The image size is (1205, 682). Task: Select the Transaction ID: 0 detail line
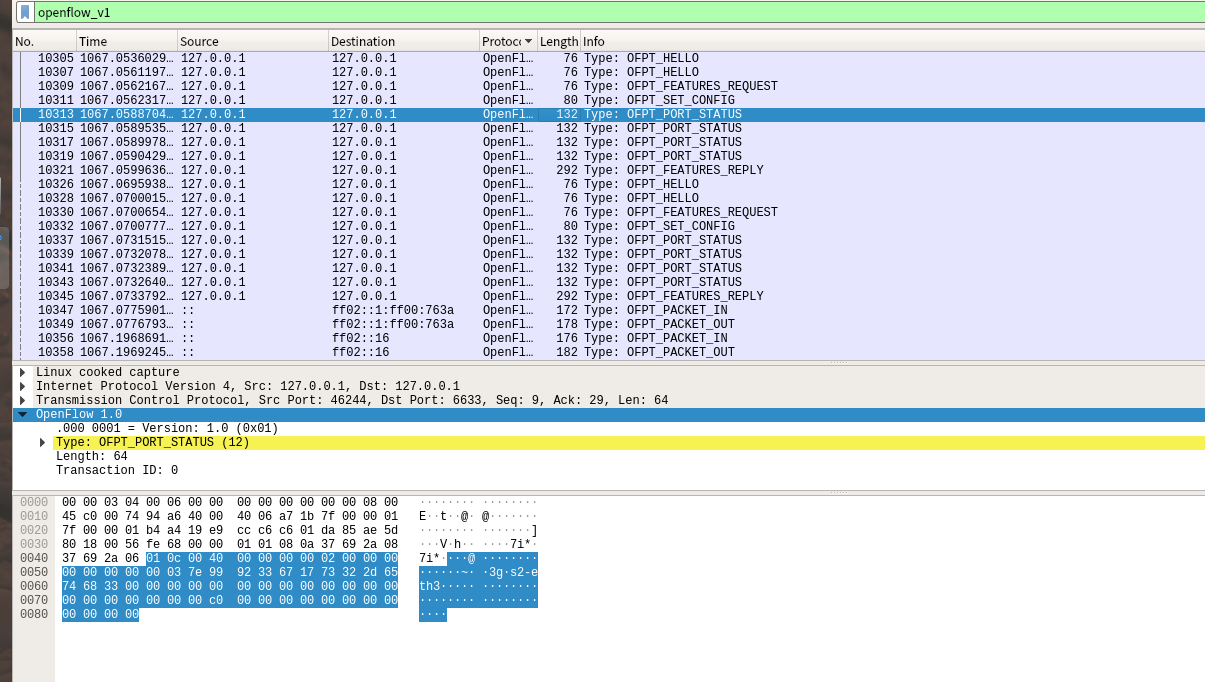[117, 470]
